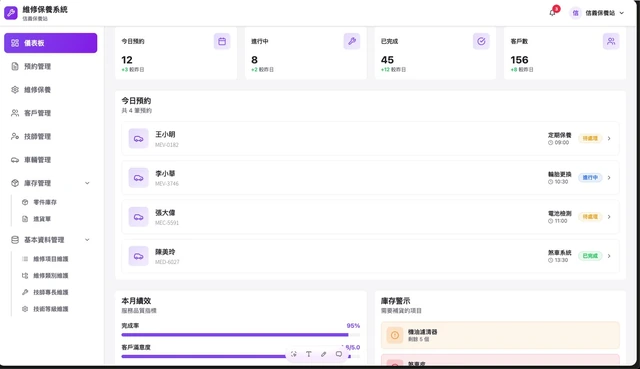Go to the 儀表板 dashboard menu item
The height and width of the screenshot is (369, 640).
[x=51, y=43]
